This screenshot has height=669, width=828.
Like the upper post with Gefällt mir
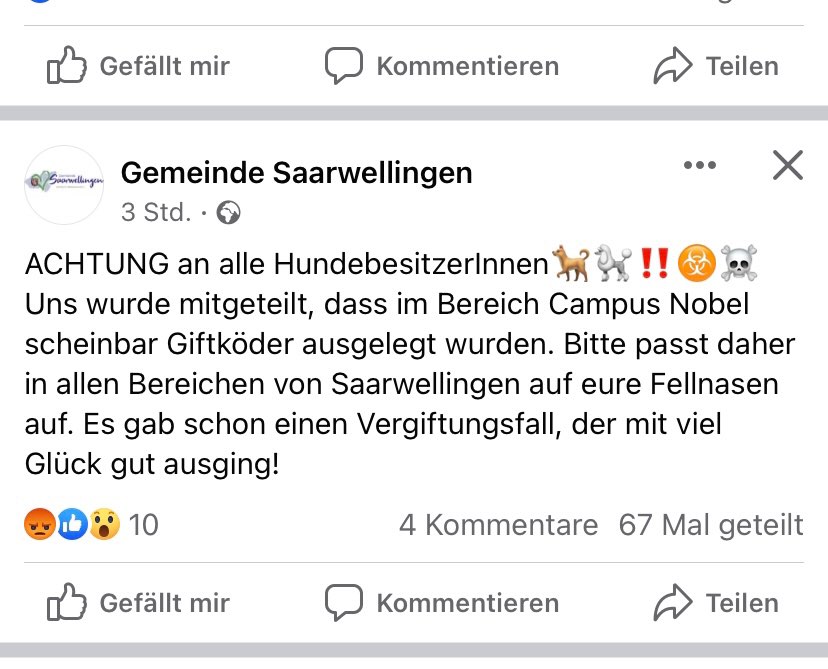(140, 66)
